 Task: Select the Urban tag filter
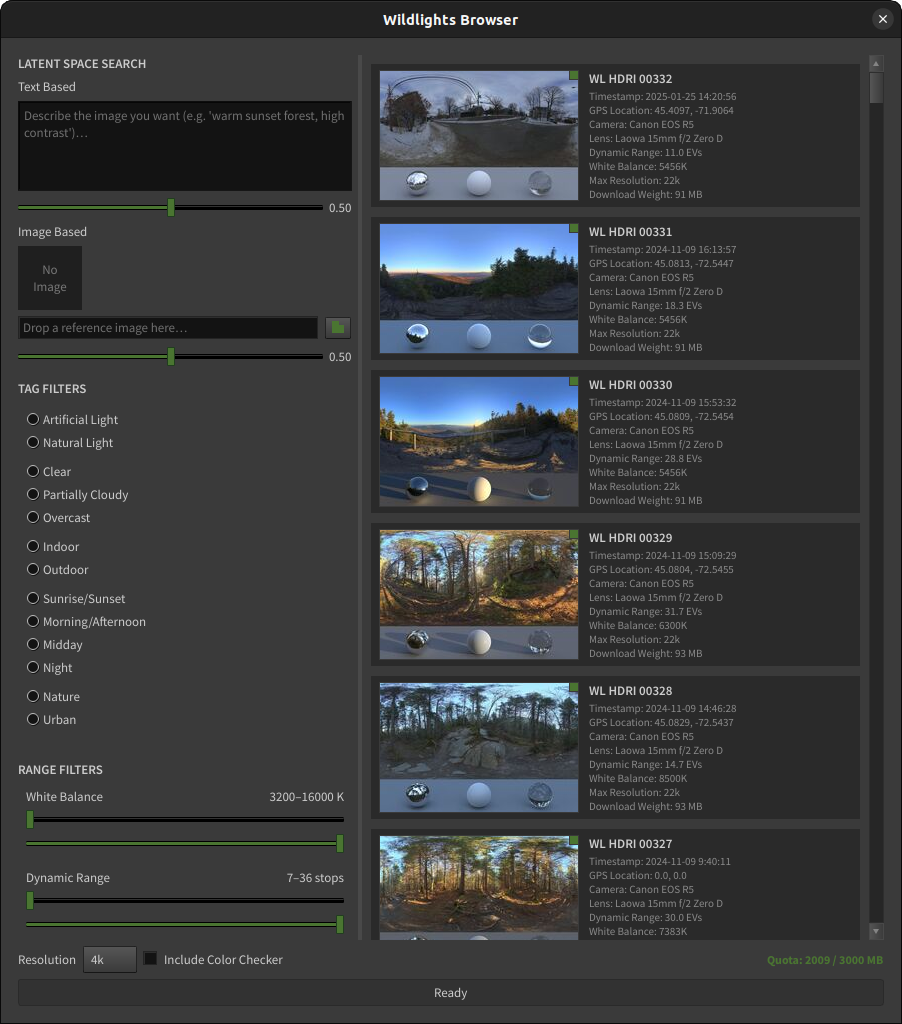tap(52, 718)
